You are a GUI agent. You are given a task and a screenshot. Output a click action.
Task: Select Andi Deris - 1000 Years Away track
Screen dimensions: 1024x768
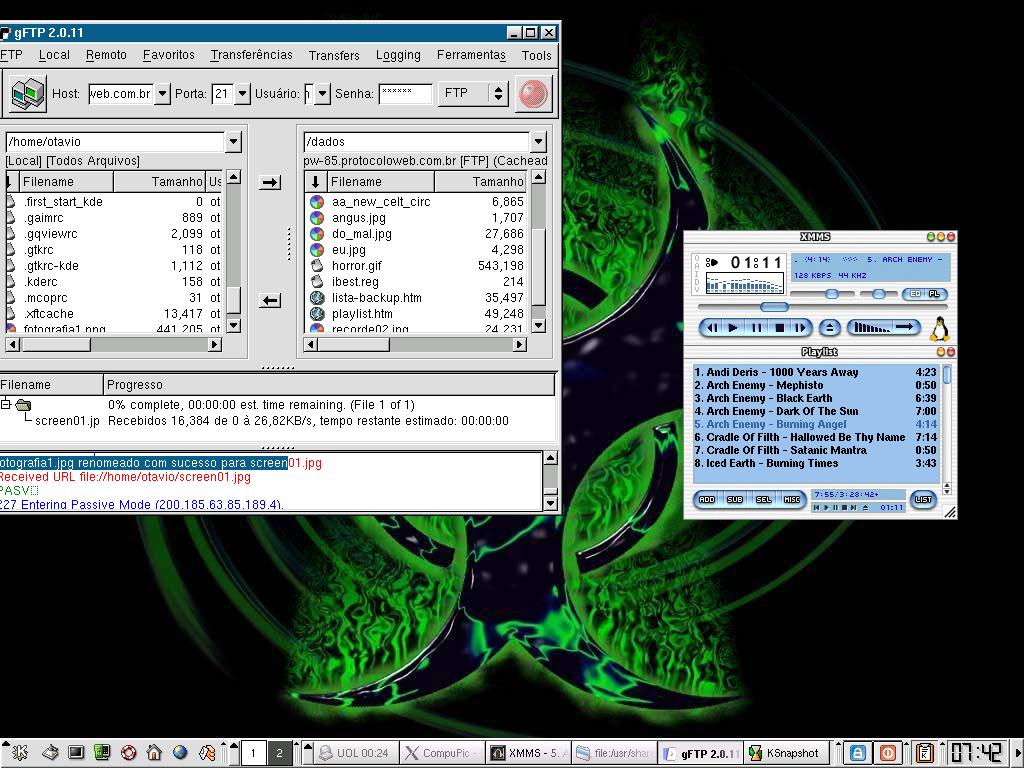point(815,372)
